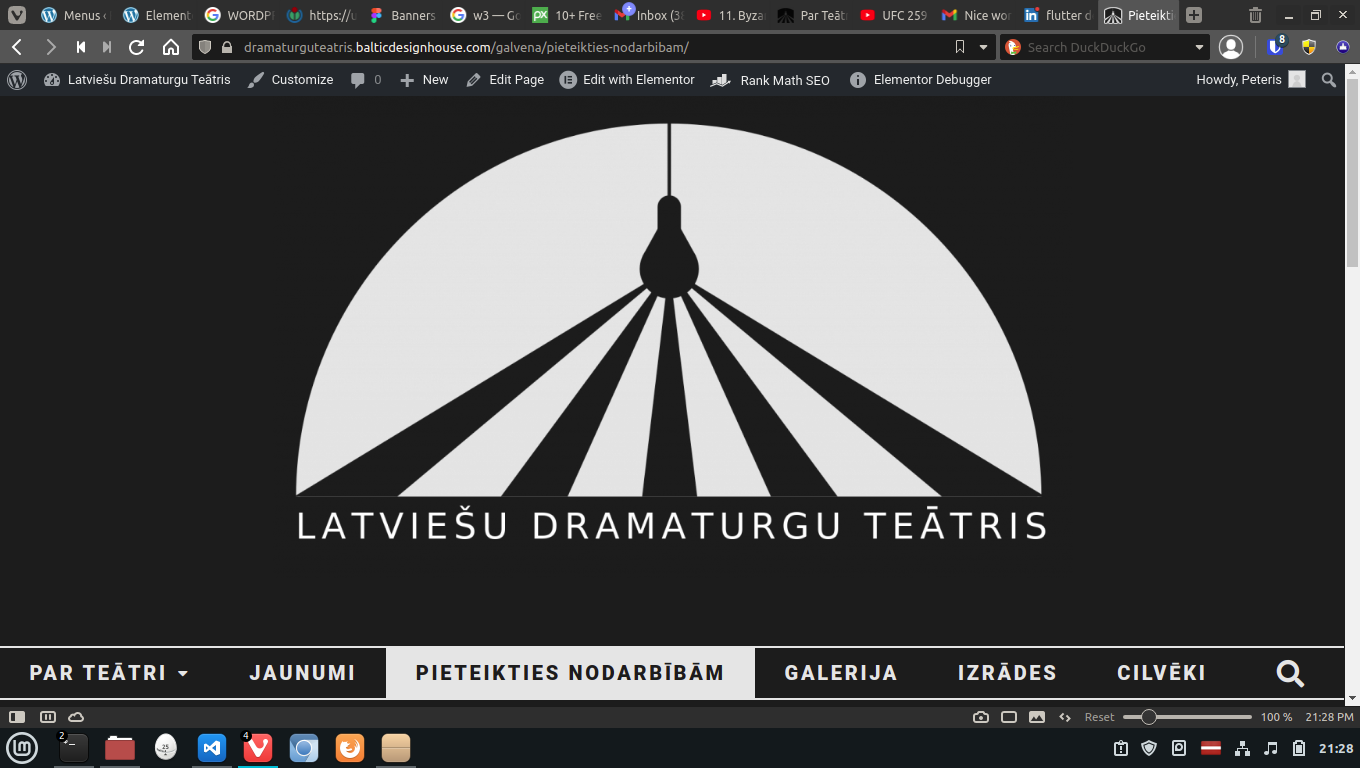Click the battery tray icon
The image size is (1360, 768).
pos(1299,748)
